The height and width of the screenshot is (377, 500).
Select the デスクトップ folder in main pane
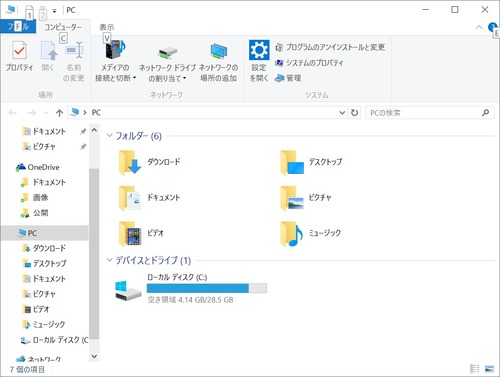click(x=311, y=162)
